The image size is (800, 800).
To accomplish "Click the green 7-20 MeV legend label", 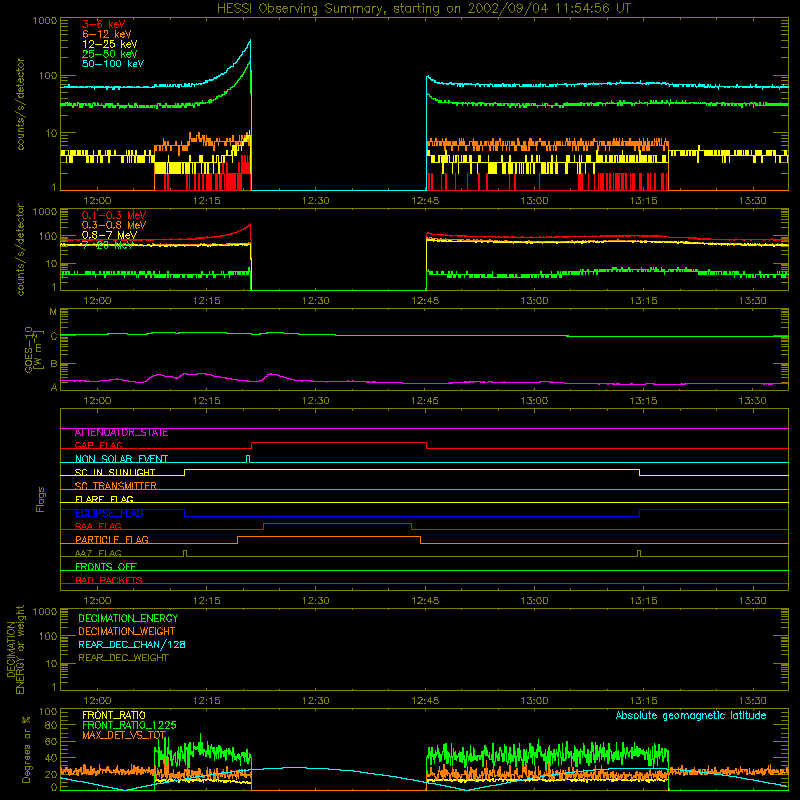I will (x=108, y=245).
